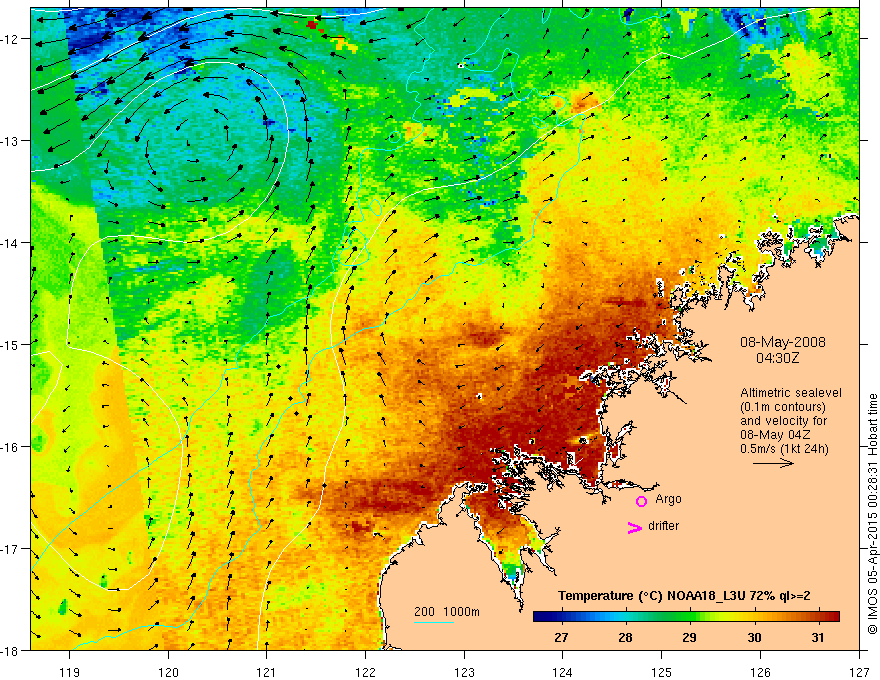
Task: Click the colorbar value 27
Action: pos(561,637)
